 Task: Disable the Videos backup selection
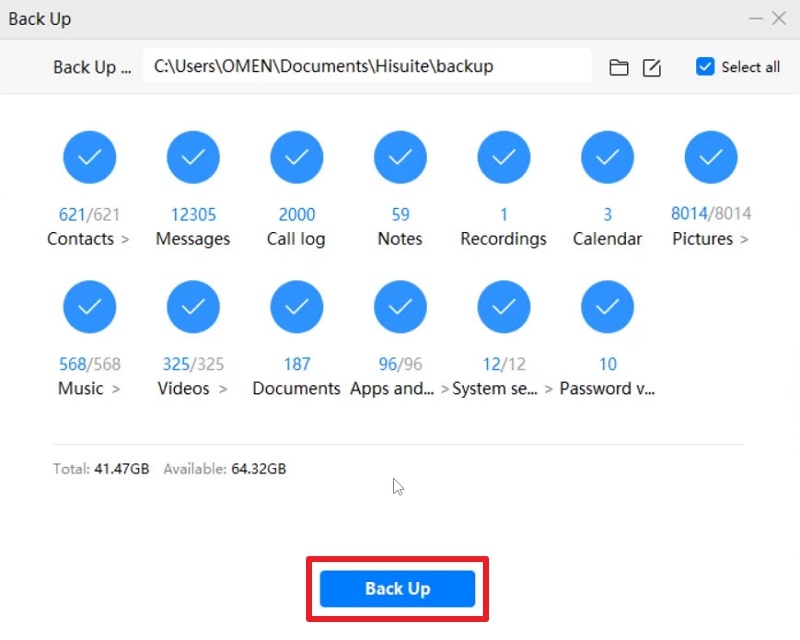coord(193,307)
